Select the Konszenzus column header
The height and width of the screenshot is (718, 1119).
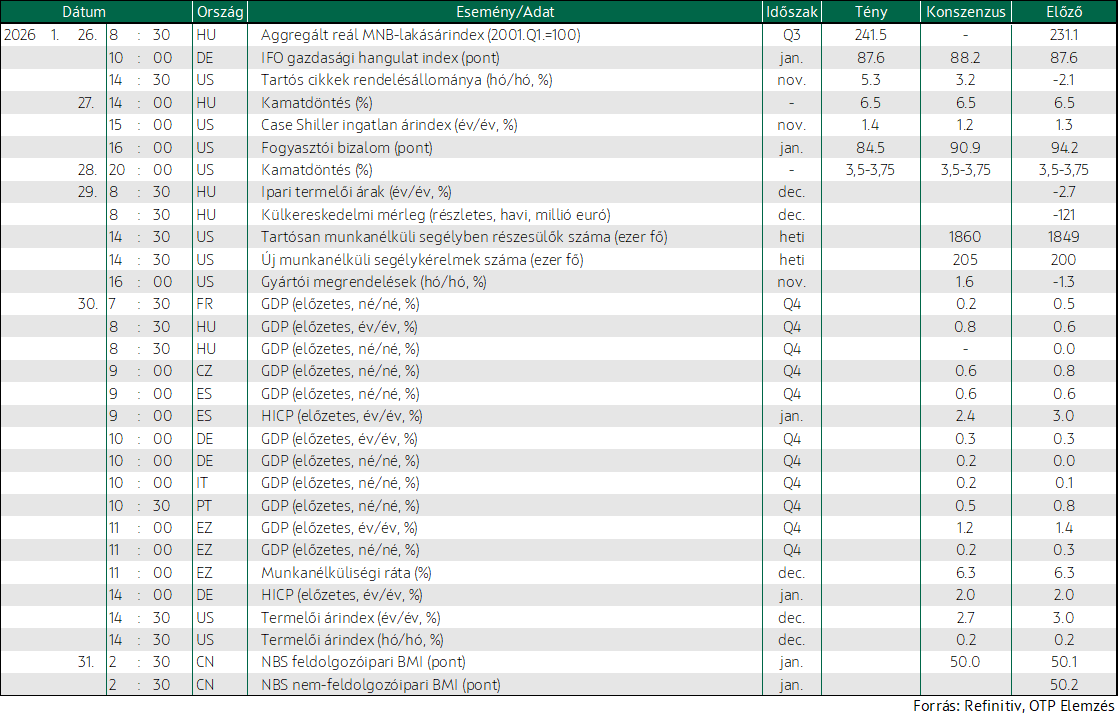(x=966, y=11)
